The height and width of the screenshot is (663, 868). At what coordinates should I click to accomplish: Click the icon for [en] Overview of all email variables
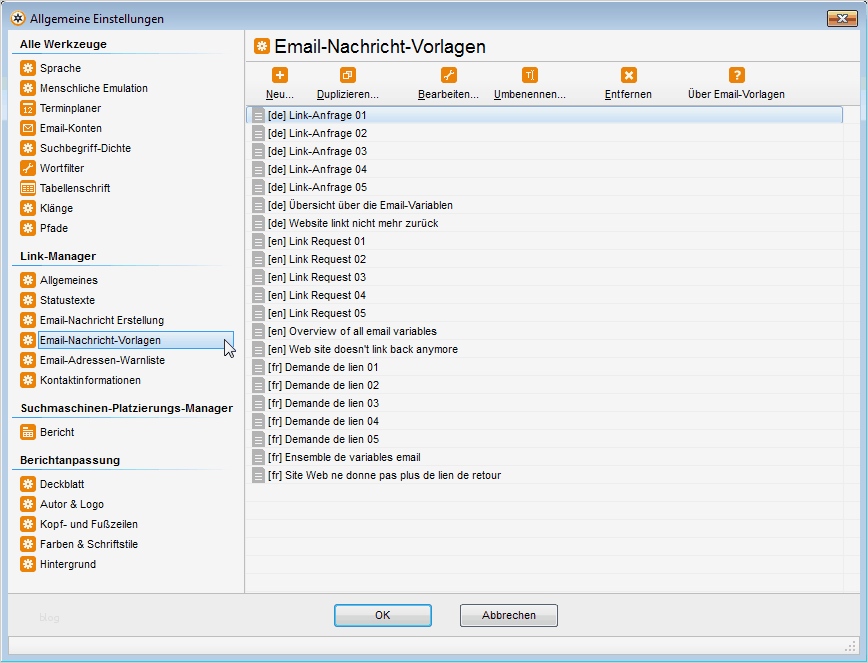[x=258, y=332]
